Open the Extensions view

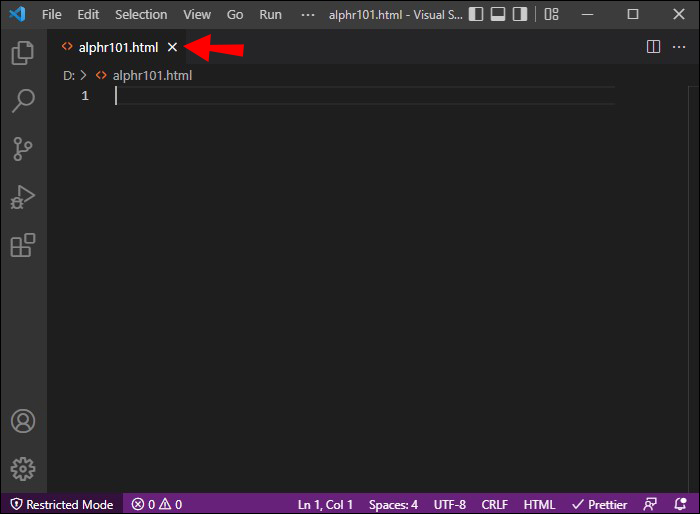22,245
